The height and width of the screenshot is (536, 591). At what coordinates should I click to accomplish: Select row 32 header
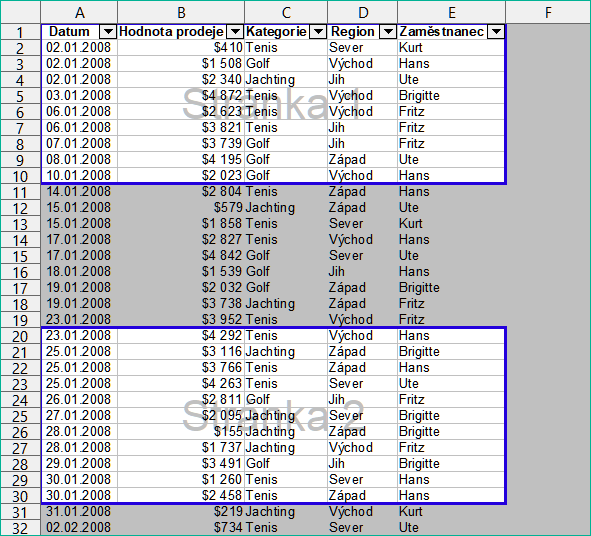(20, 528)
